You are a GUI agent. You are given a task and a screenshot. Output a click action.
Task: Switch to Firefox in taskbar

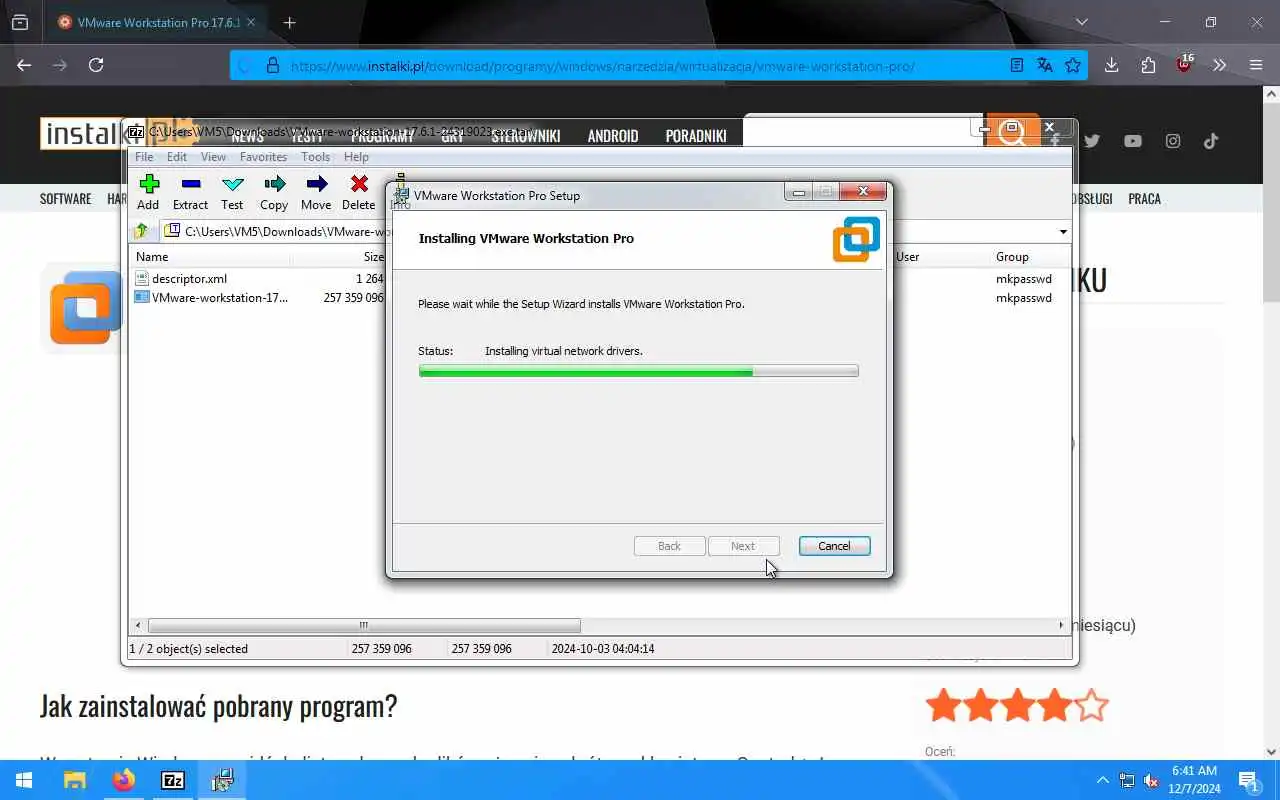point(124,780)
